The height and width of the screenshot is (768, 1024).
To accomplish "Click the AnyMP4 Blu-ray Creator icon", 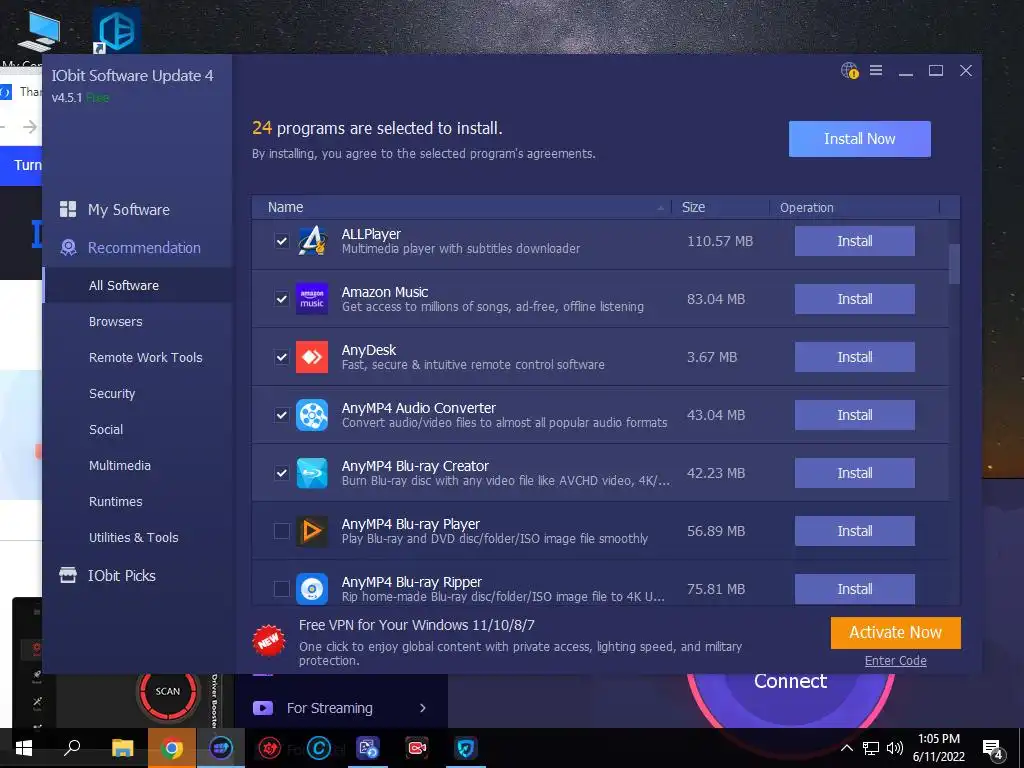I will pyautogui.click(x=312, y=473).
